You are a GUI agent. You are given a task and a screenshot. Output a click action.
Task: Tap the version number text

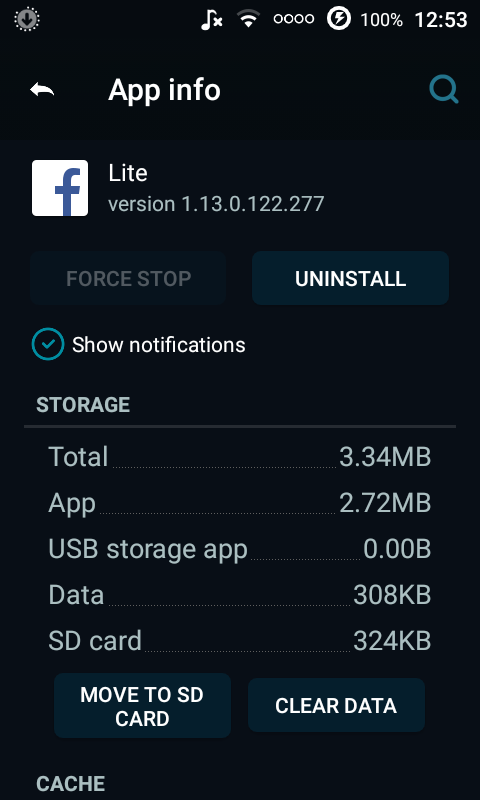[x=216, y=204]
